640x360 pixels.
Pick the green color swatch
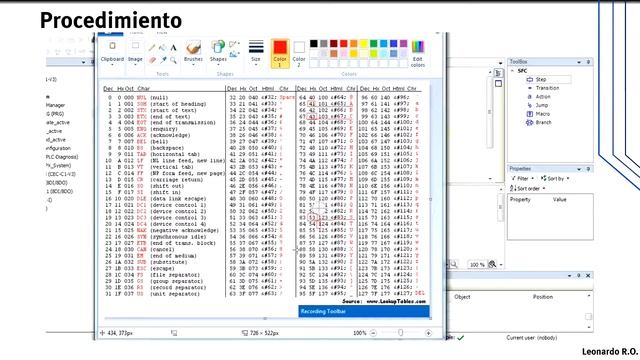point(373,44)
